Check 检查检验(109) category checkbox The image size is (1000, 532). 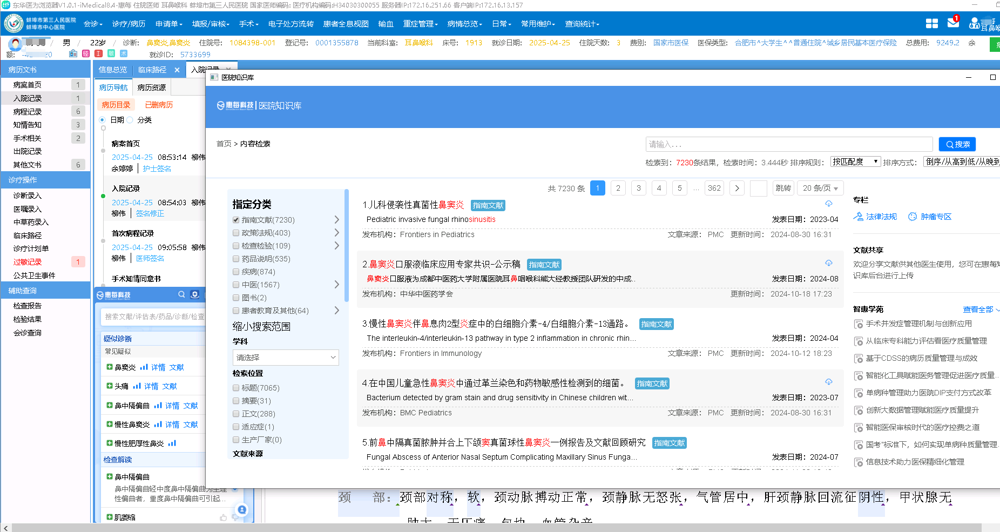point(236,246)
